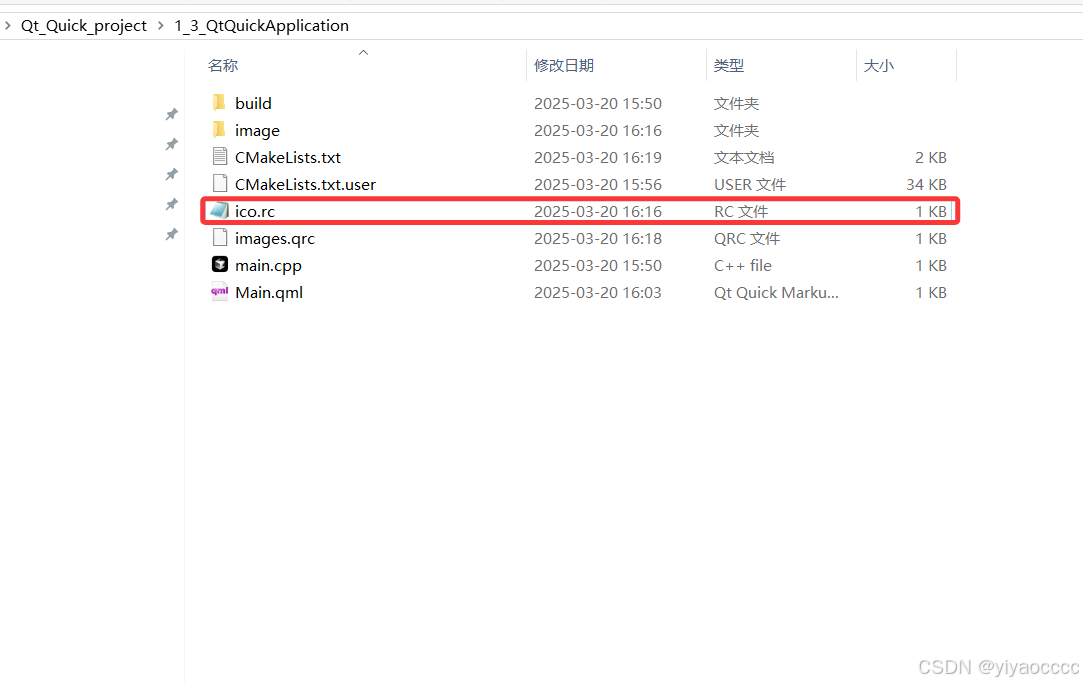Click the qml icon next to Main.qml
The image size is (1083, 684).
tap(218, 292)
